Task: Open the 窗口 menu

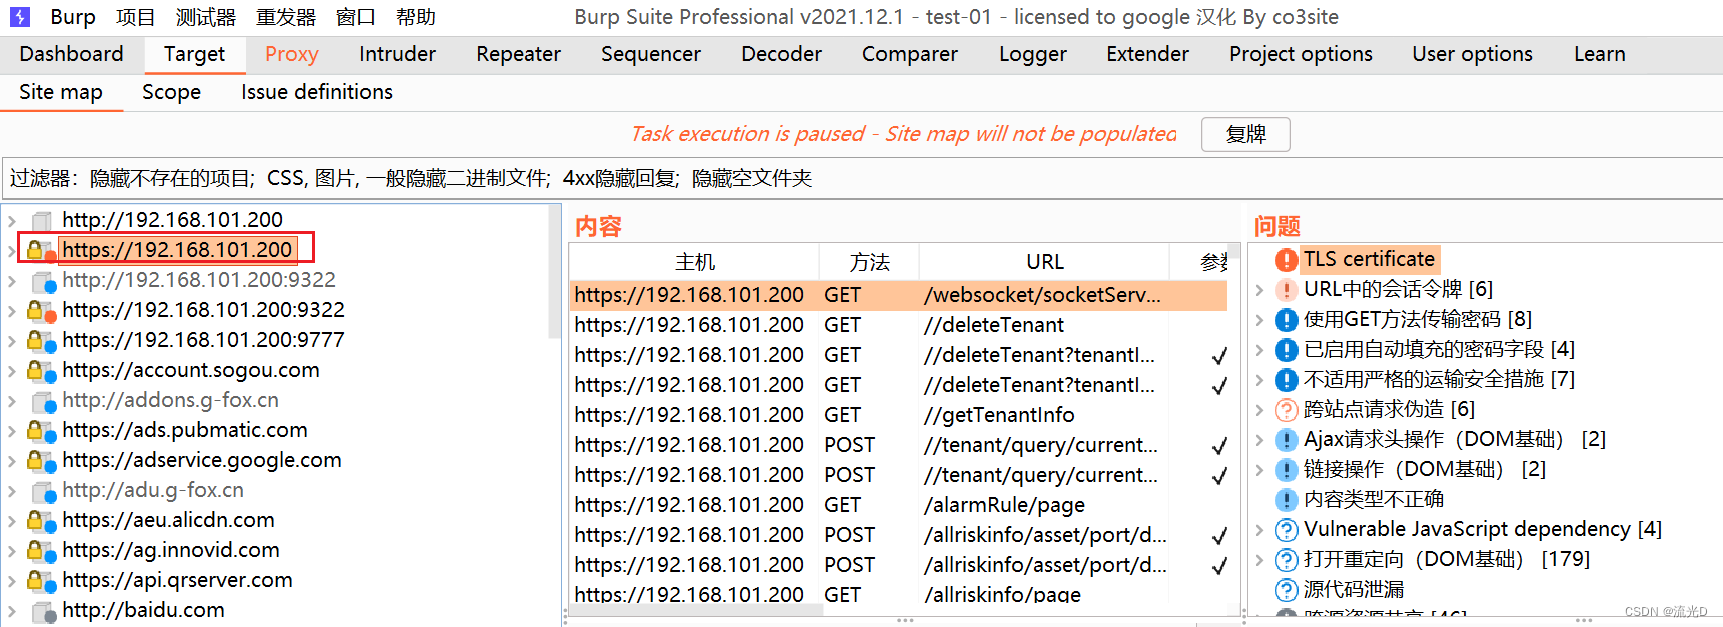Action: click(355, 17)
